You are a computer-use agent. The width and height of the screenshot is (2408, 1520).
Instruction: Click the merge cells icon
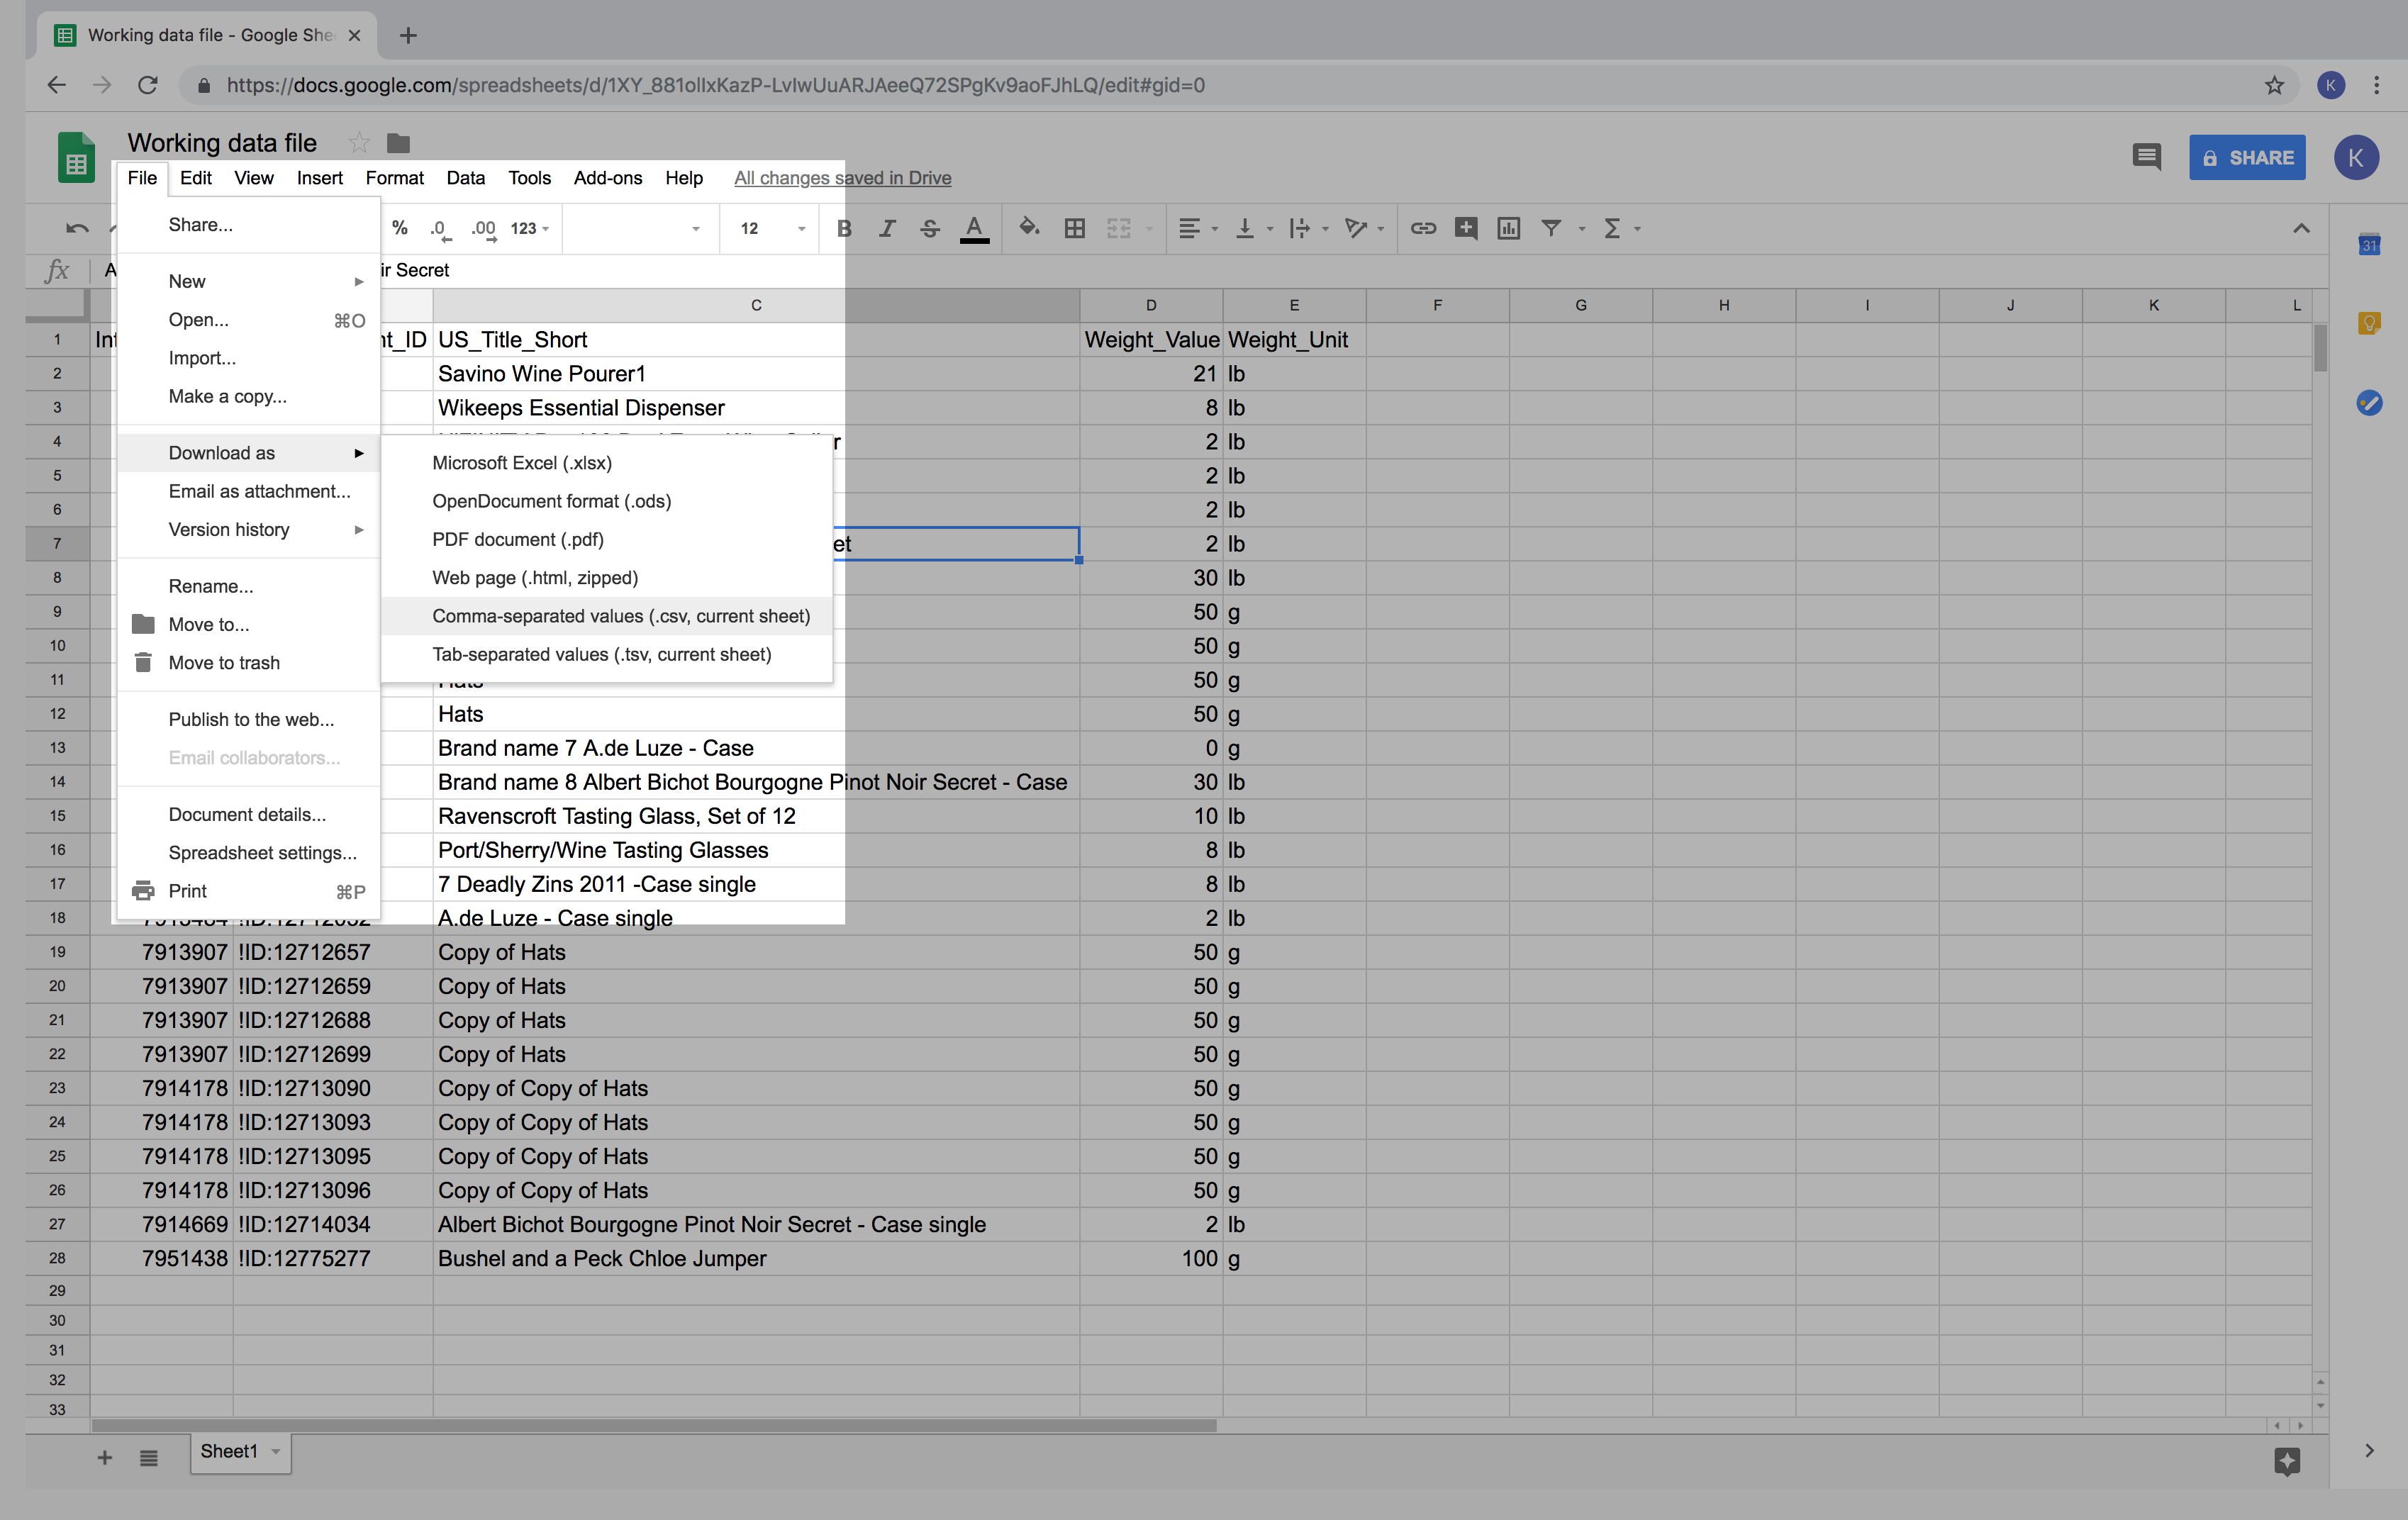[x=1119, y=229]
